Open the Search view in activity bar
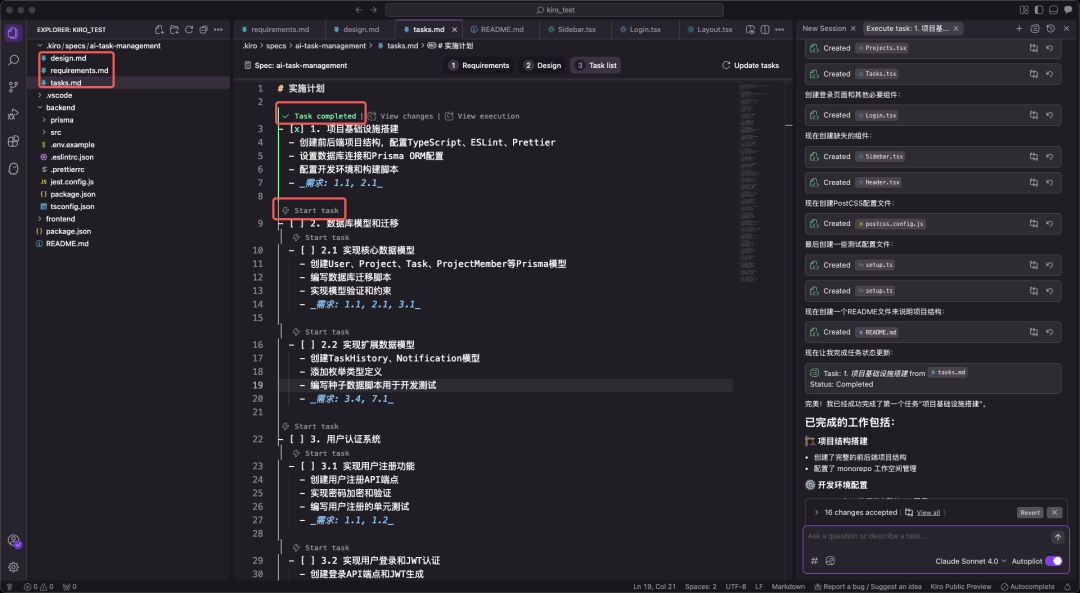The height and width of the screenshot is (593, 1080). (13, 61)
